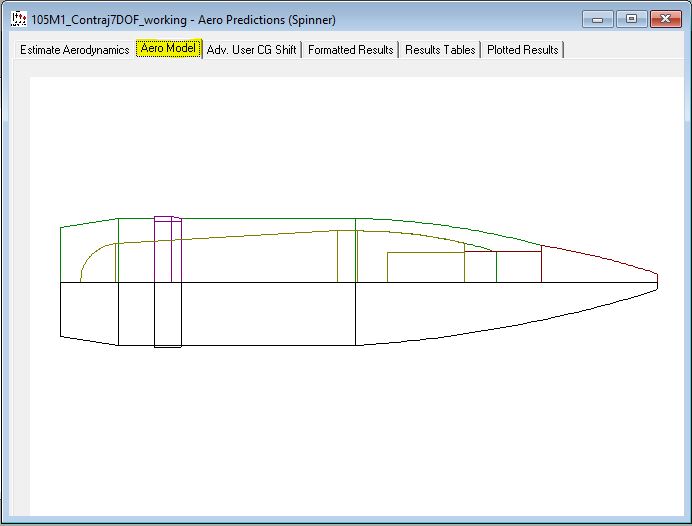Switch to the Estimate Aerodynamics tab

(x=74, y=50)
